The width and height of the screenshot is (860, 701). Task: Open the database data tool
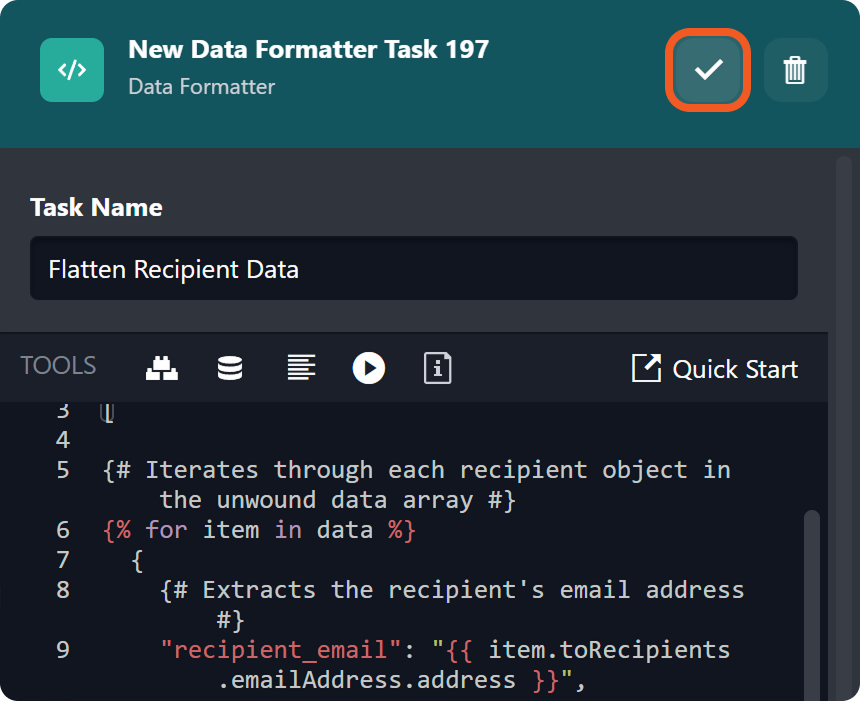[x=230, y=368]
